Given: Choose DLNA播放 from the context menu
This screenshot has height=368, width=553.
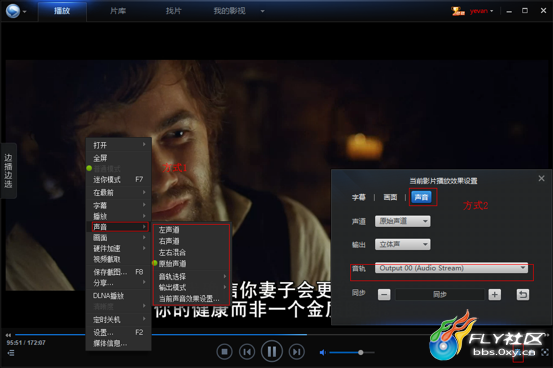Looking at the screenshot, I should point(119,296).
